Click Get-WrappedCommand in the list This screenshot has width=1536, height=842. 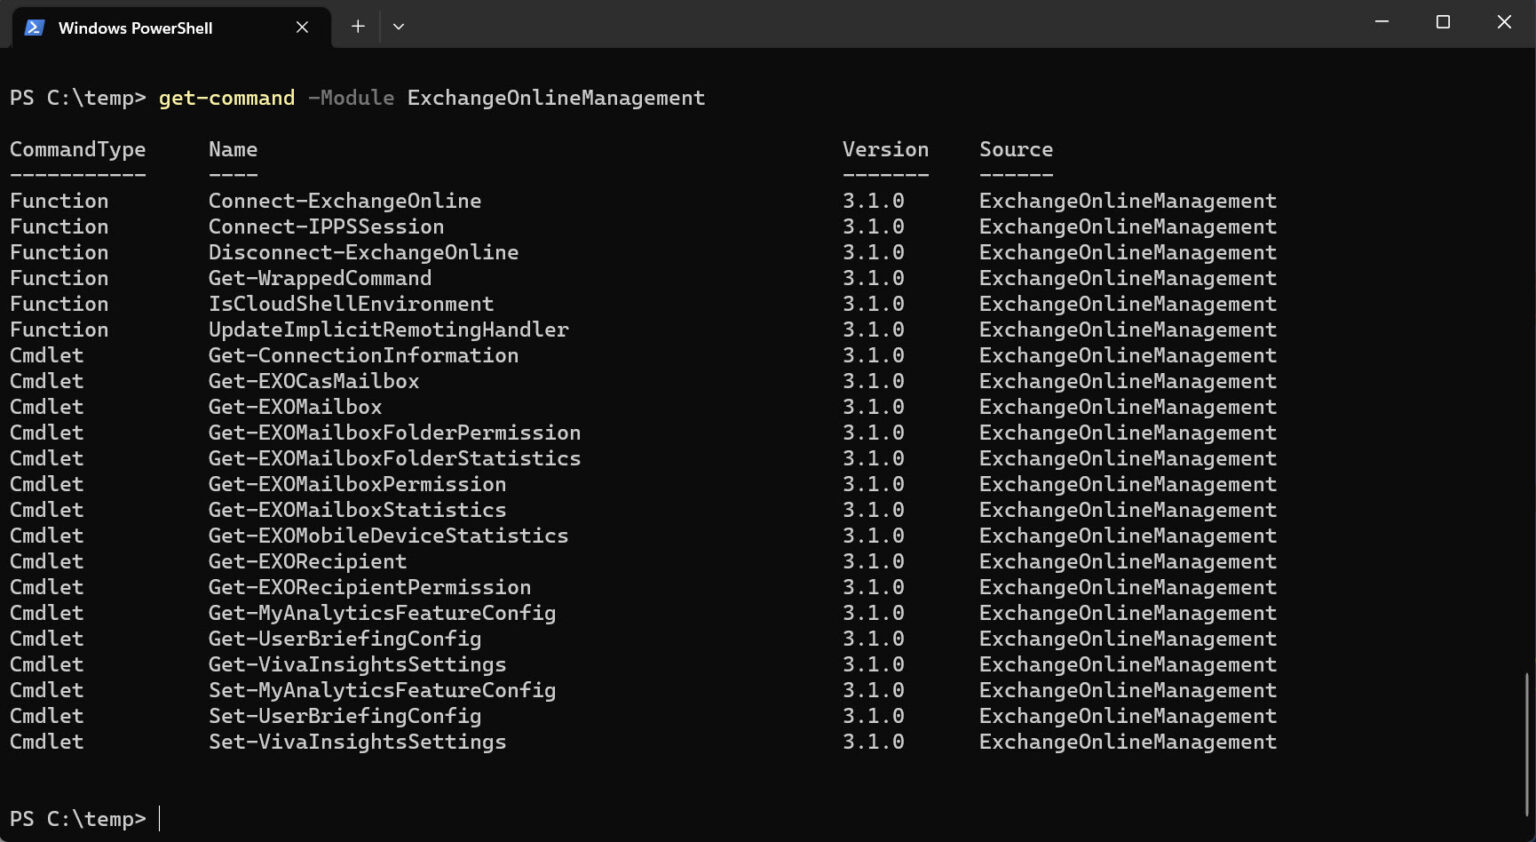tap(320, 278)
